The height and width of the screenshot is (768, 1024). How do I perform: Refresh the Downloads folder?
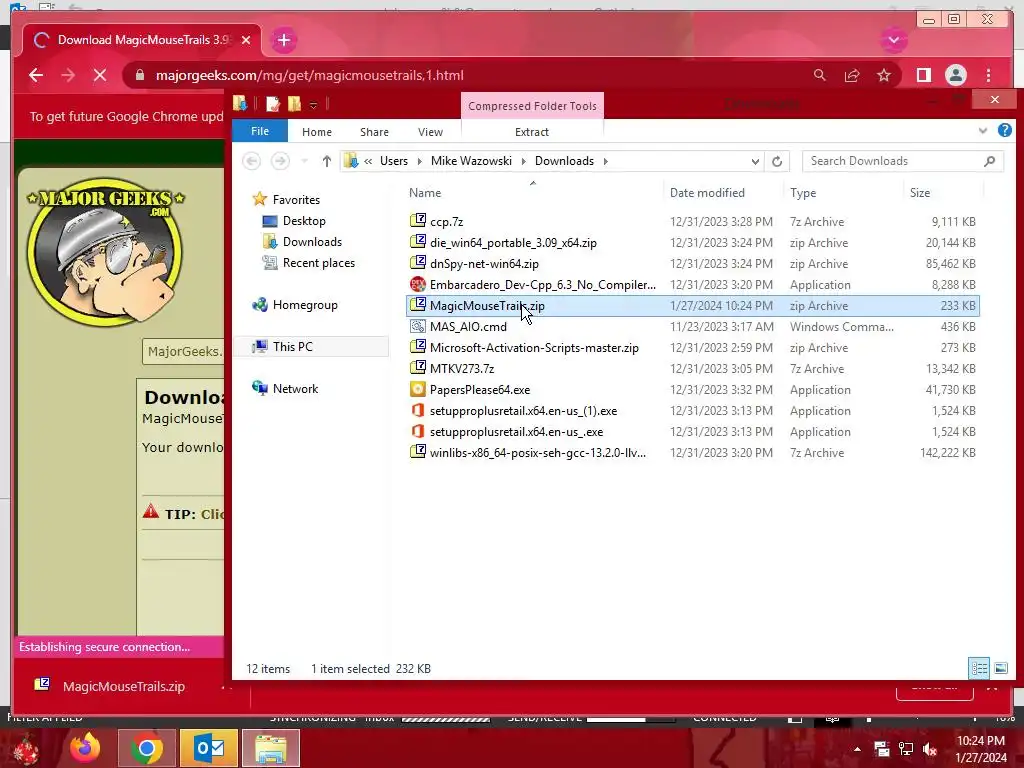(x=776, y=161)
